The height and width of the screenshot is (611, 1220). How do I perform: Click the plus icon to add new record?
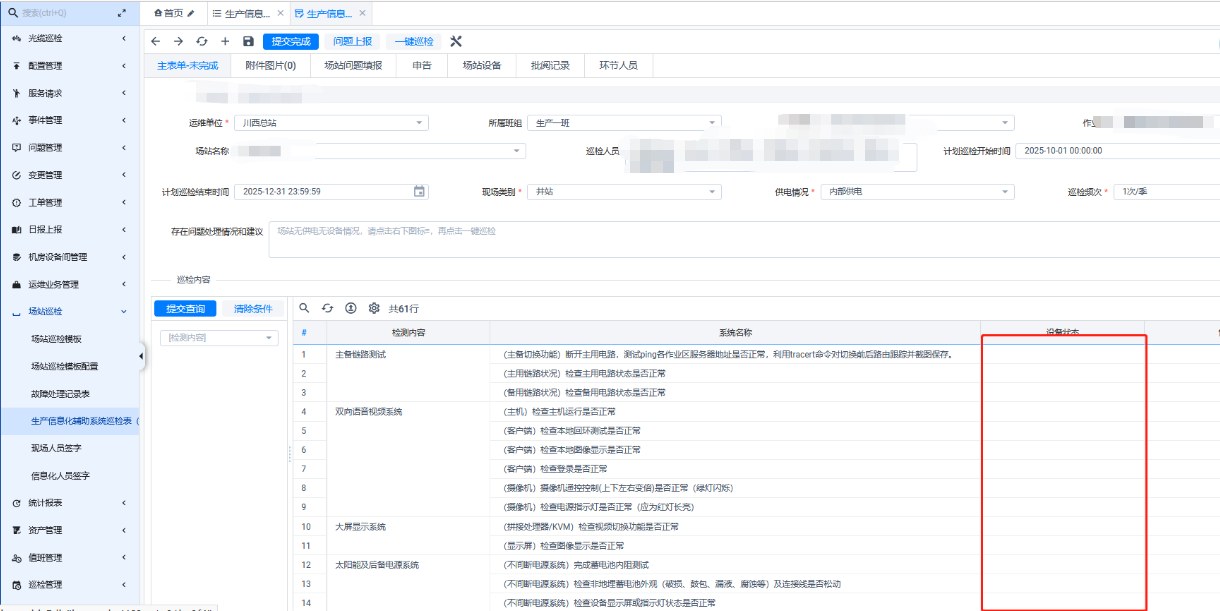225,41
